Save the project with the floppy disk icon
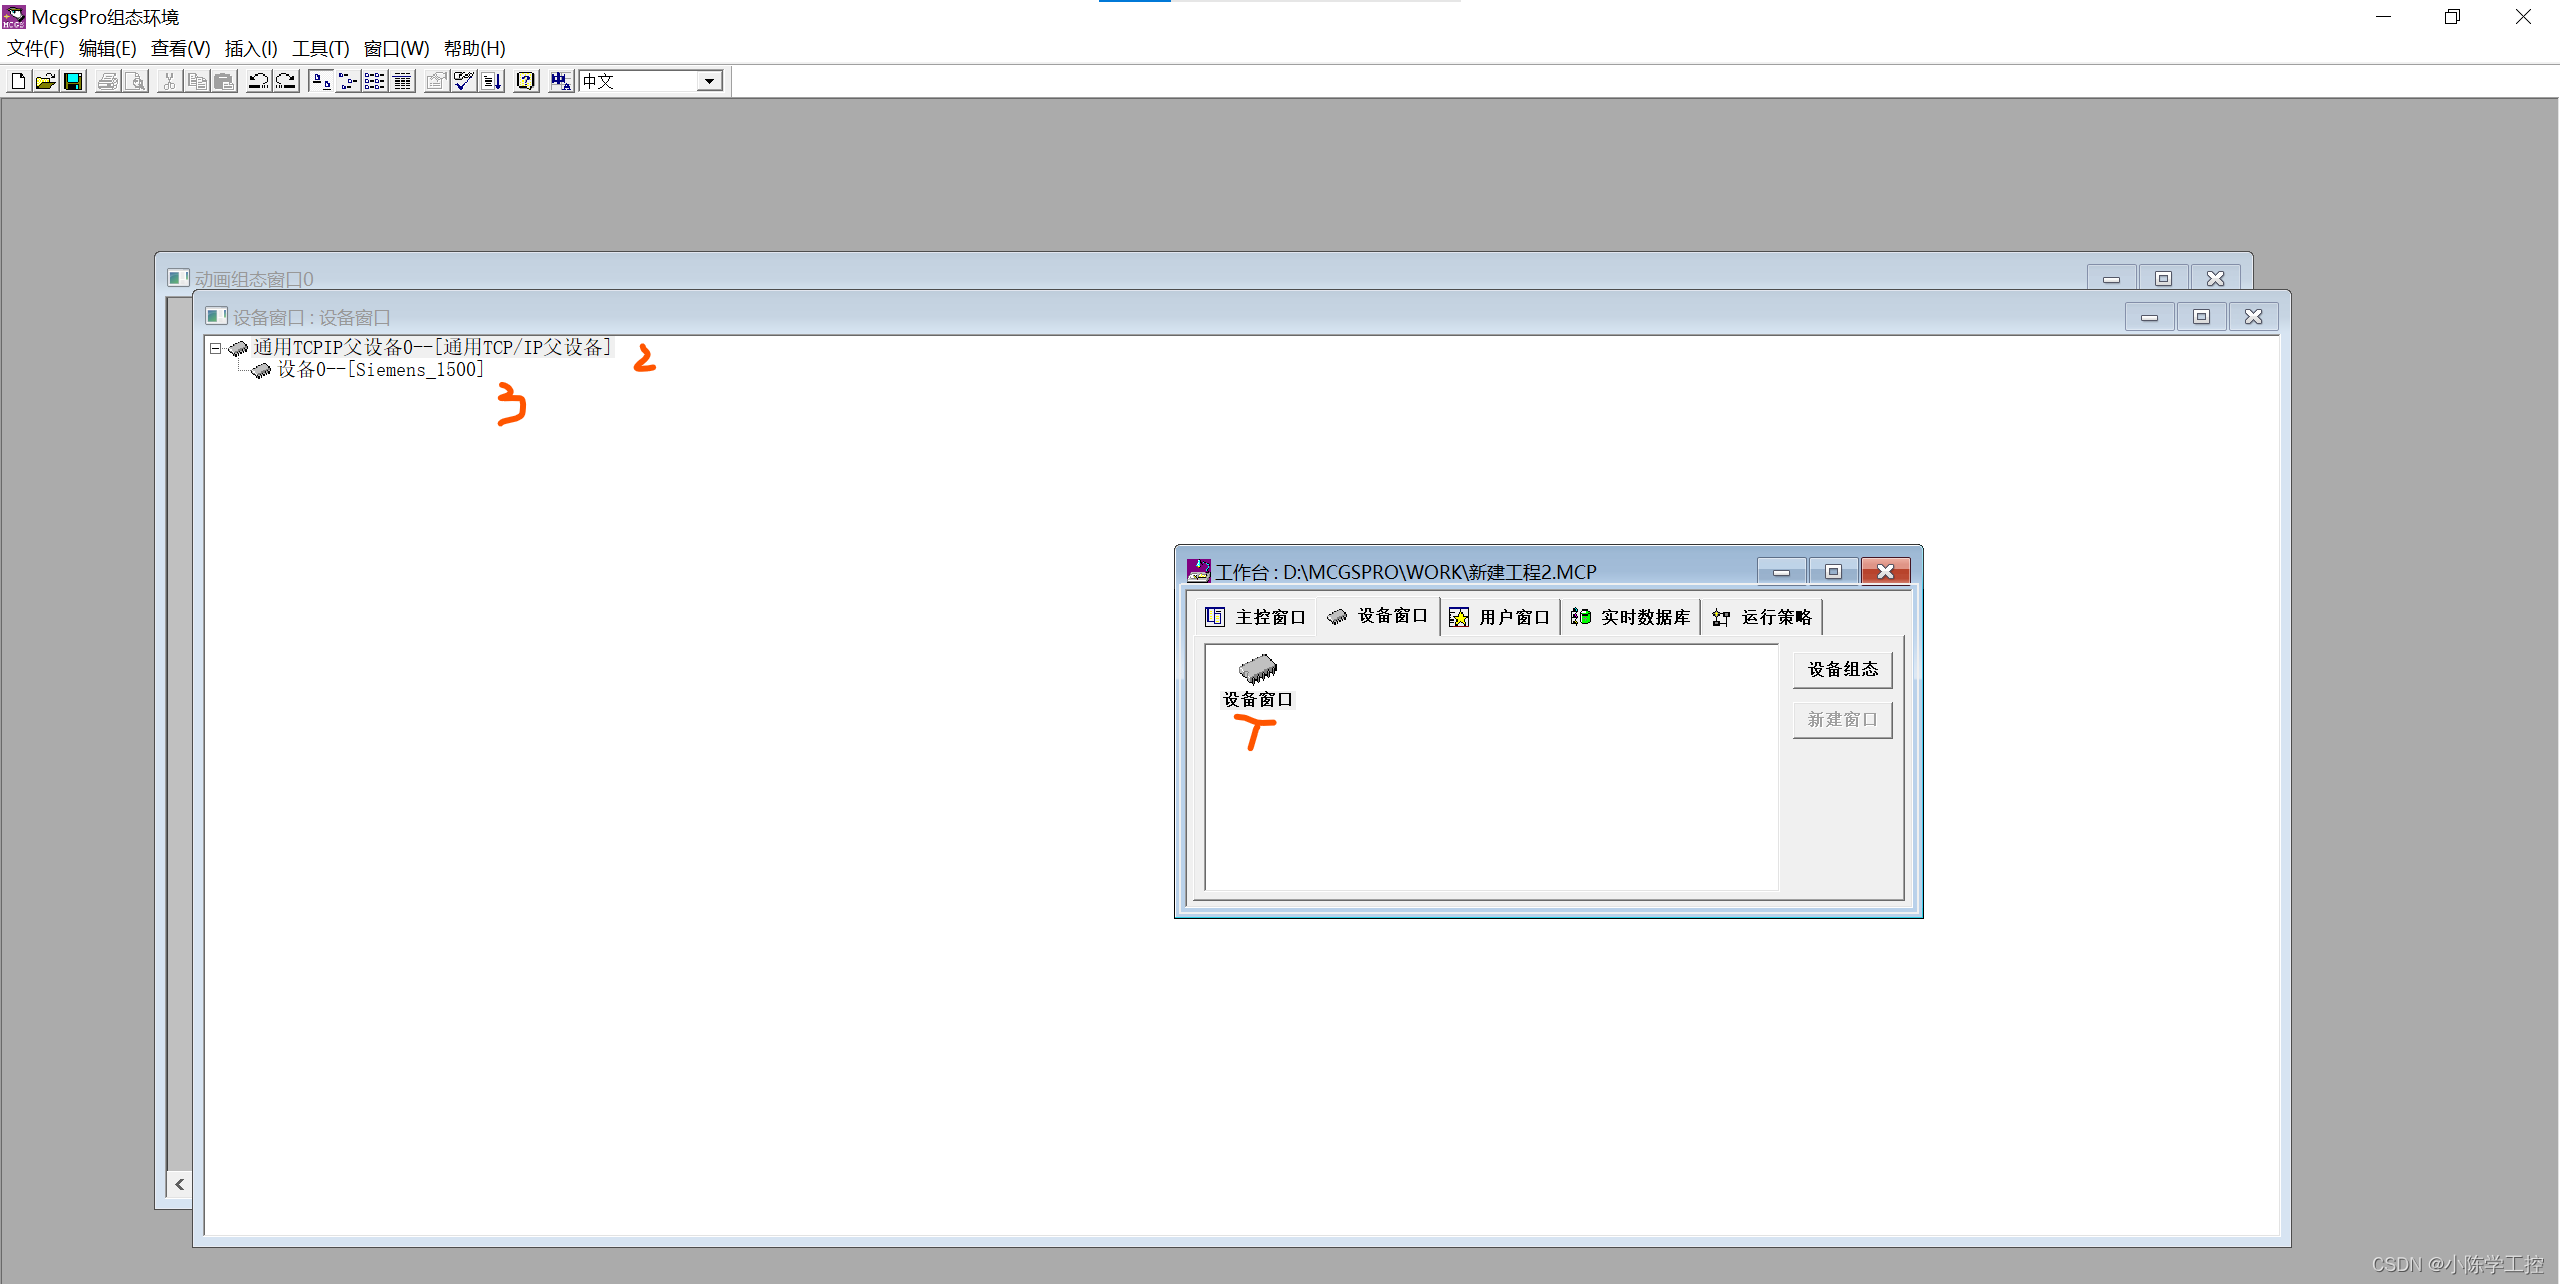Image resolution: width=2560 pixels, height=1284 pixels. [x=73, y=82]
